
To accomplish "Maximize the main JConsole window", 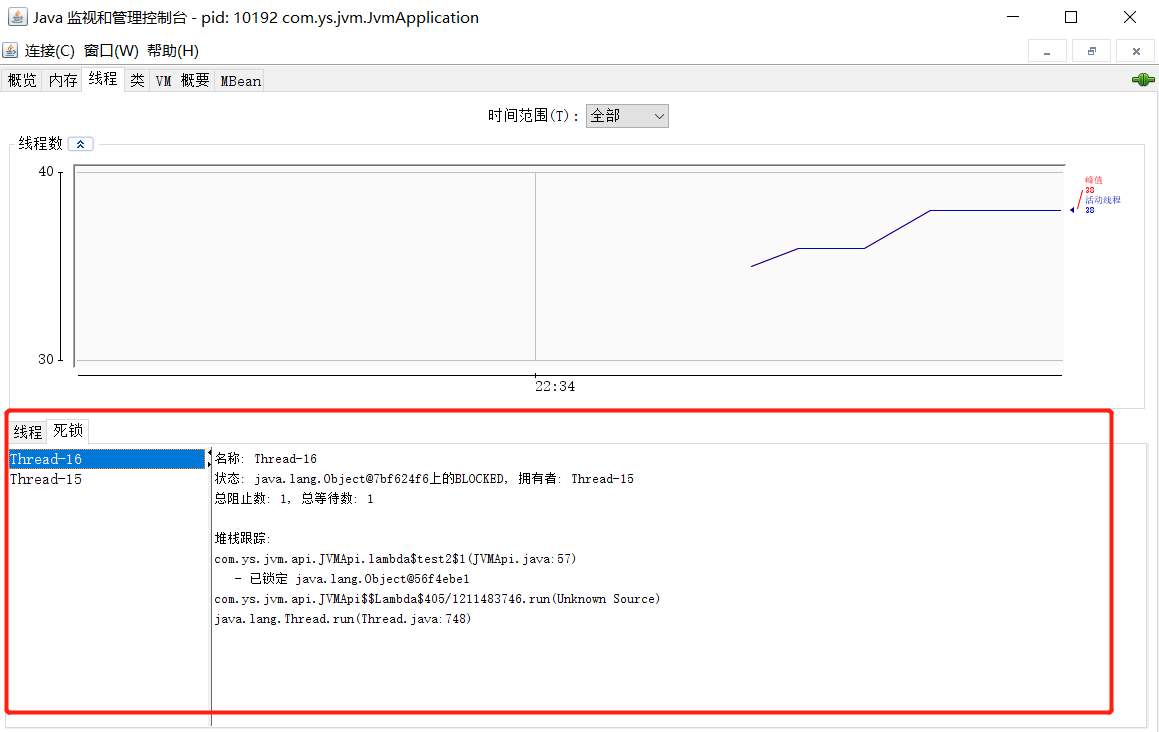I will 1071,16.
